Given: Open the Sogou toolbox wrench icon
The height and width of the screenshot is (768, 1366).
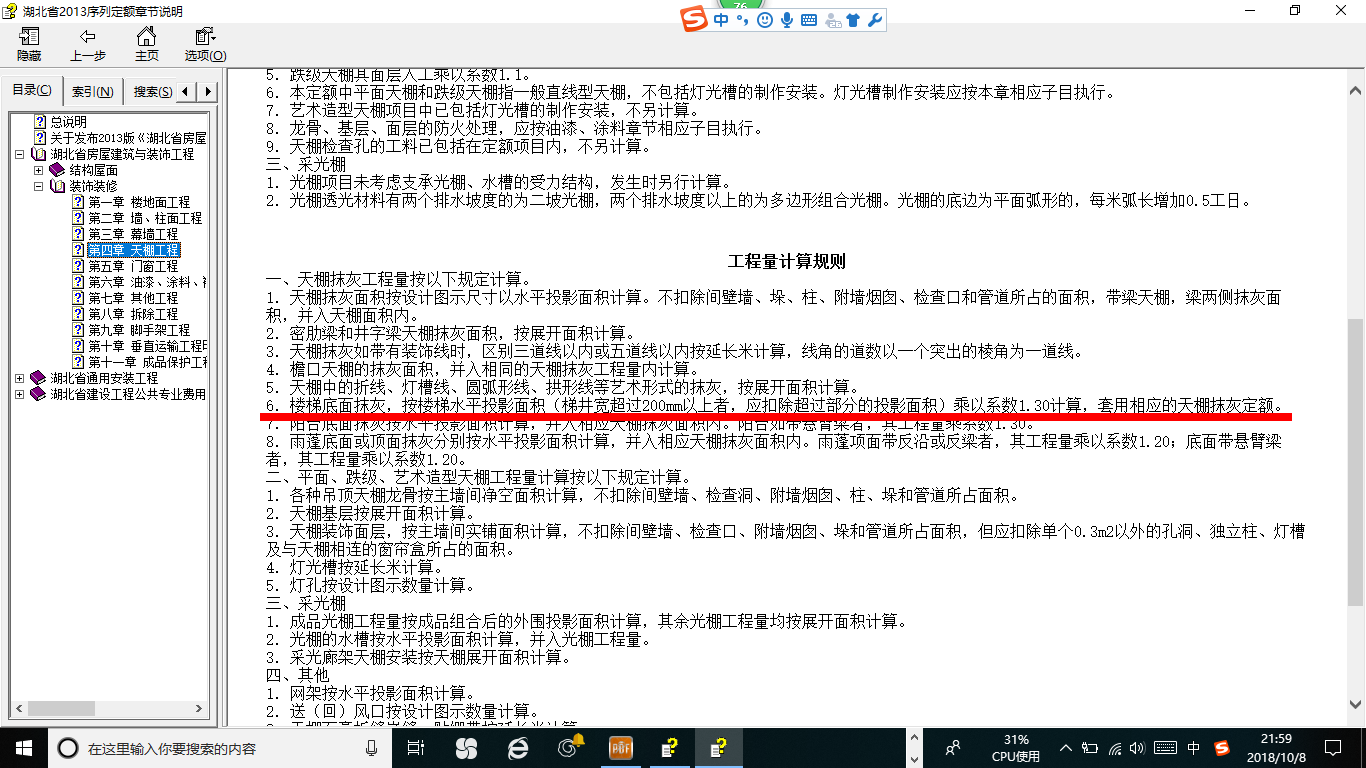Looking at the screenshot, I should click(874, 20).
